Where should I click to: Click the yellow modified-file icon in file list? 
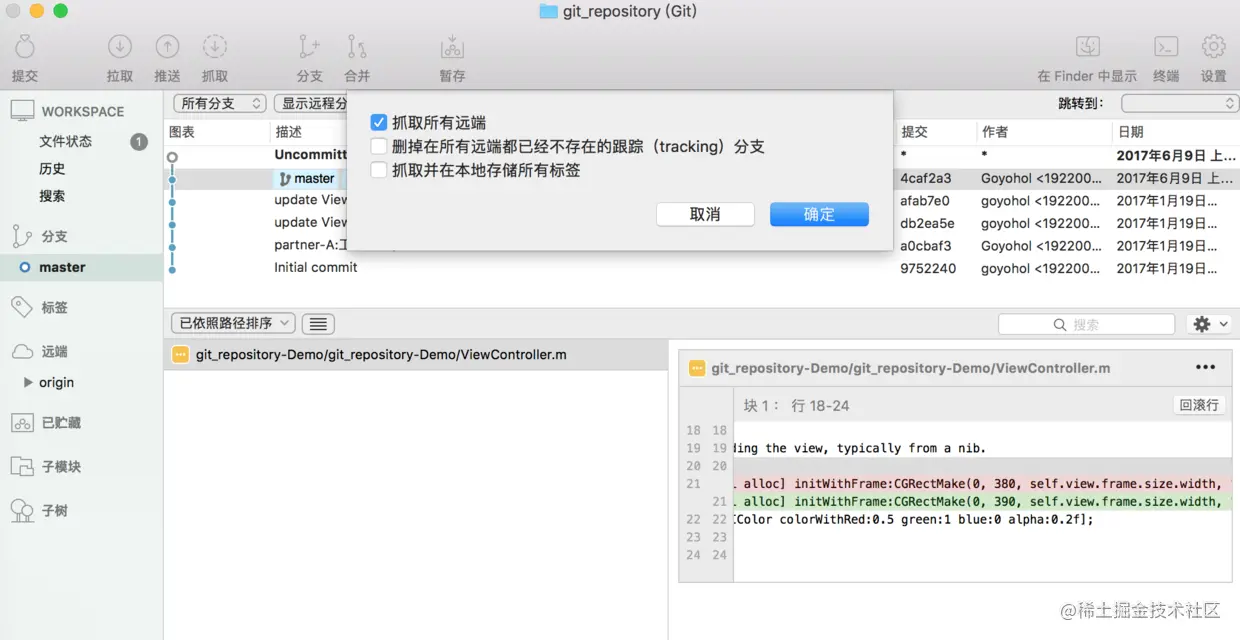coord(180,354)
